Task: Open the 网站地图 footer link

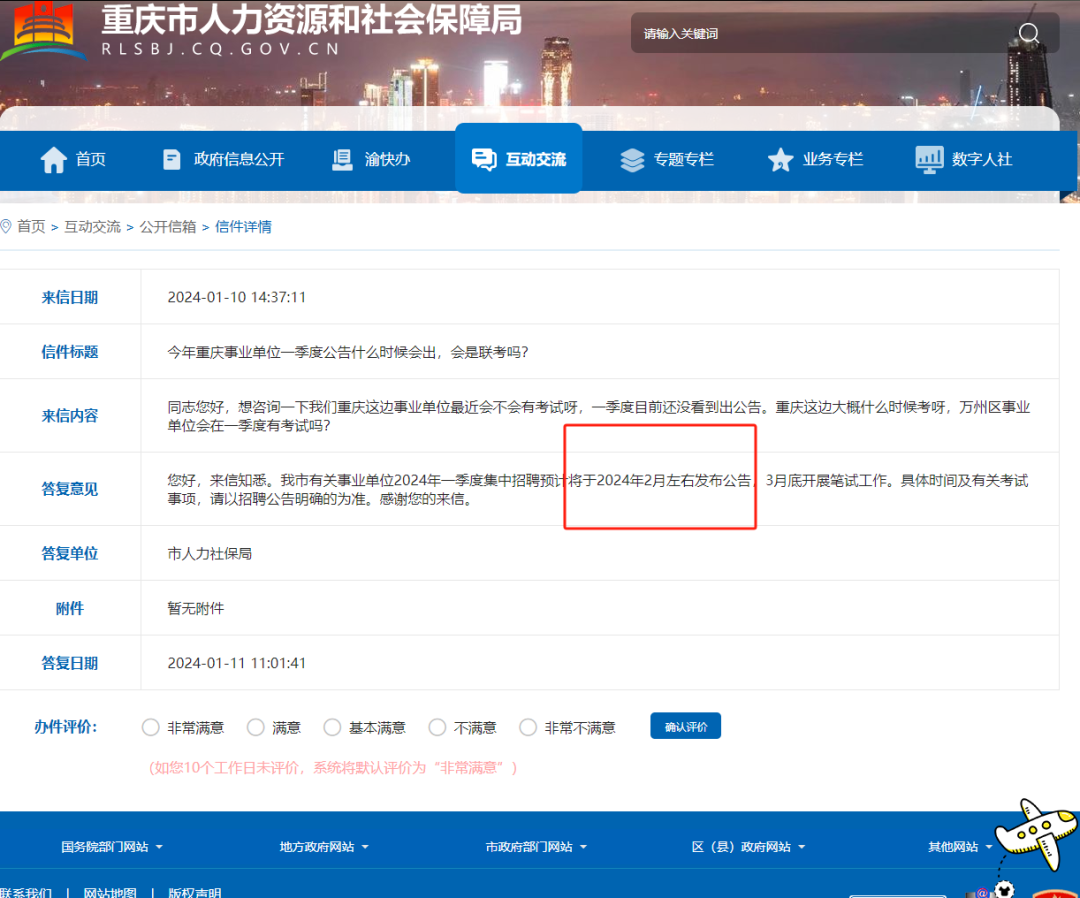Action: [x=110, y=892]
